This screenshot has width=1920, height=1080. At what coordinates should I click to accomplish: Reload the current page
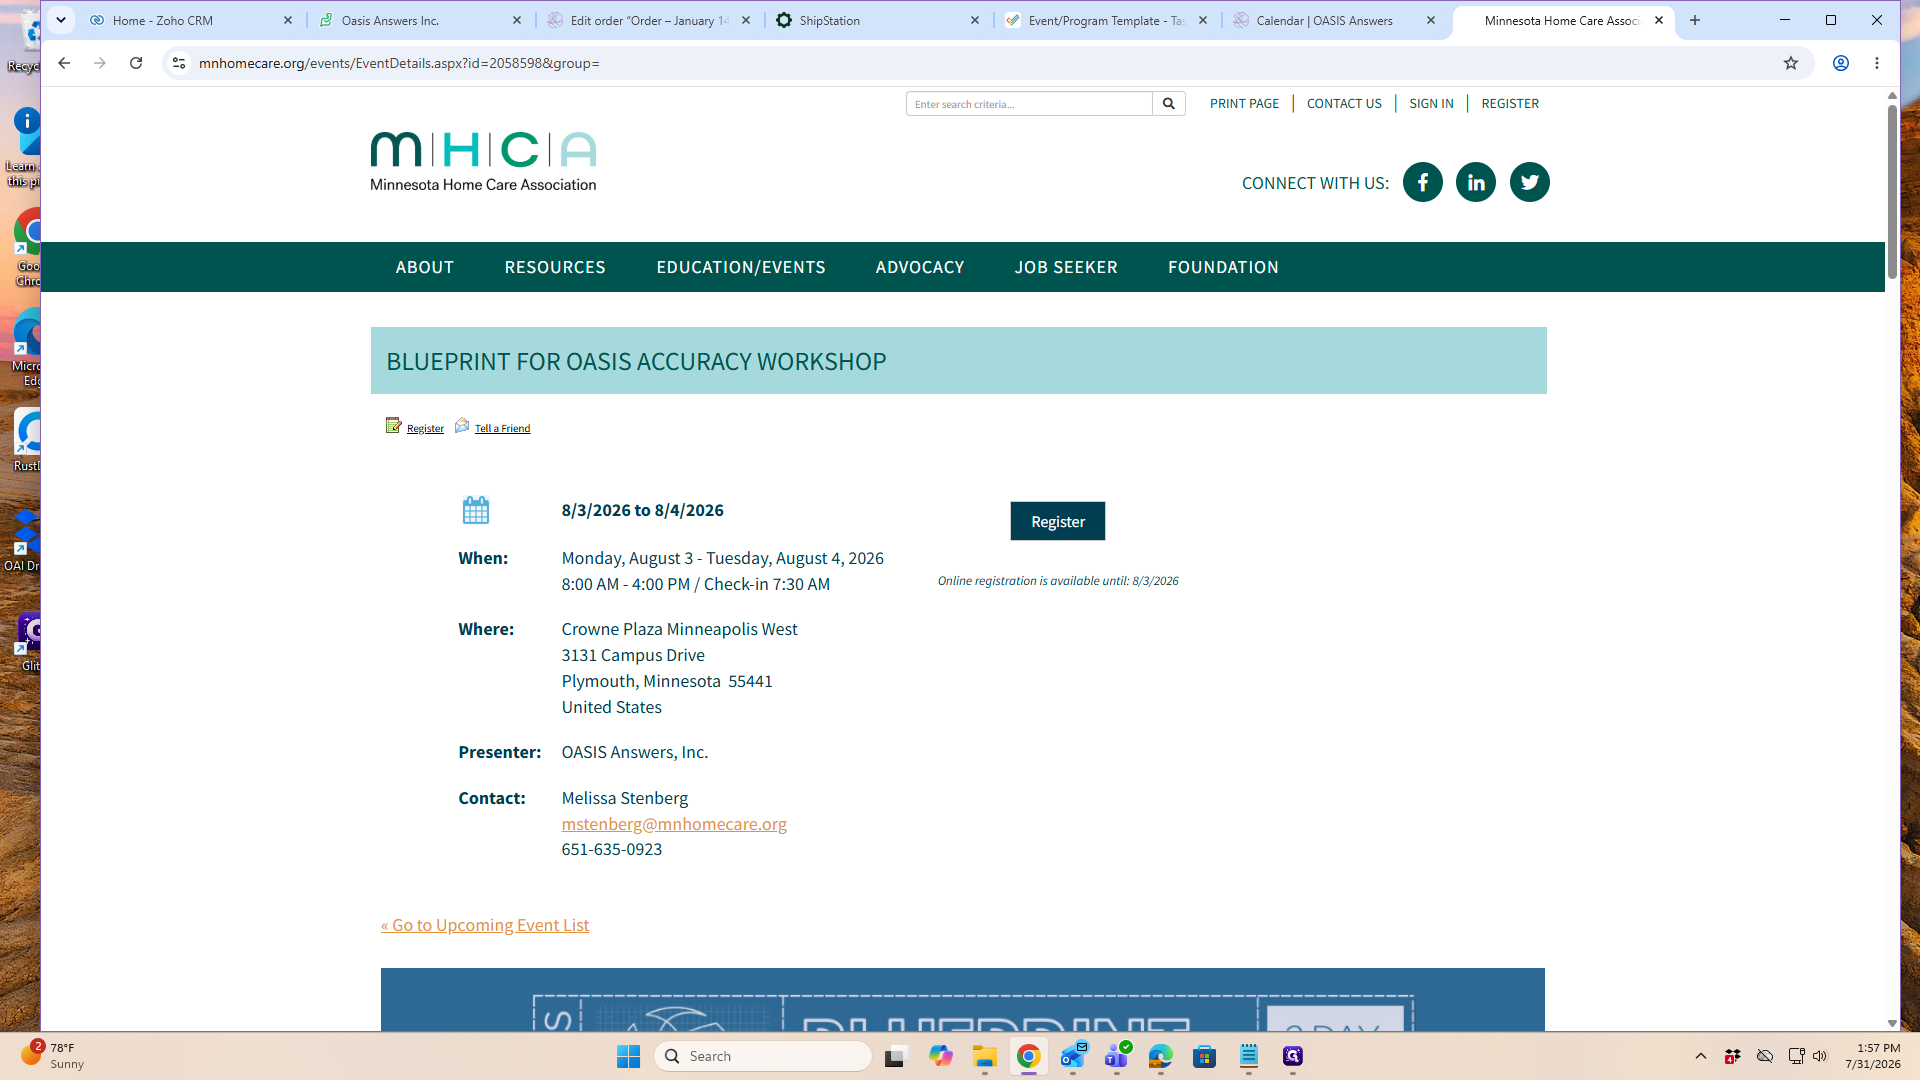click(x=136, y=63)
